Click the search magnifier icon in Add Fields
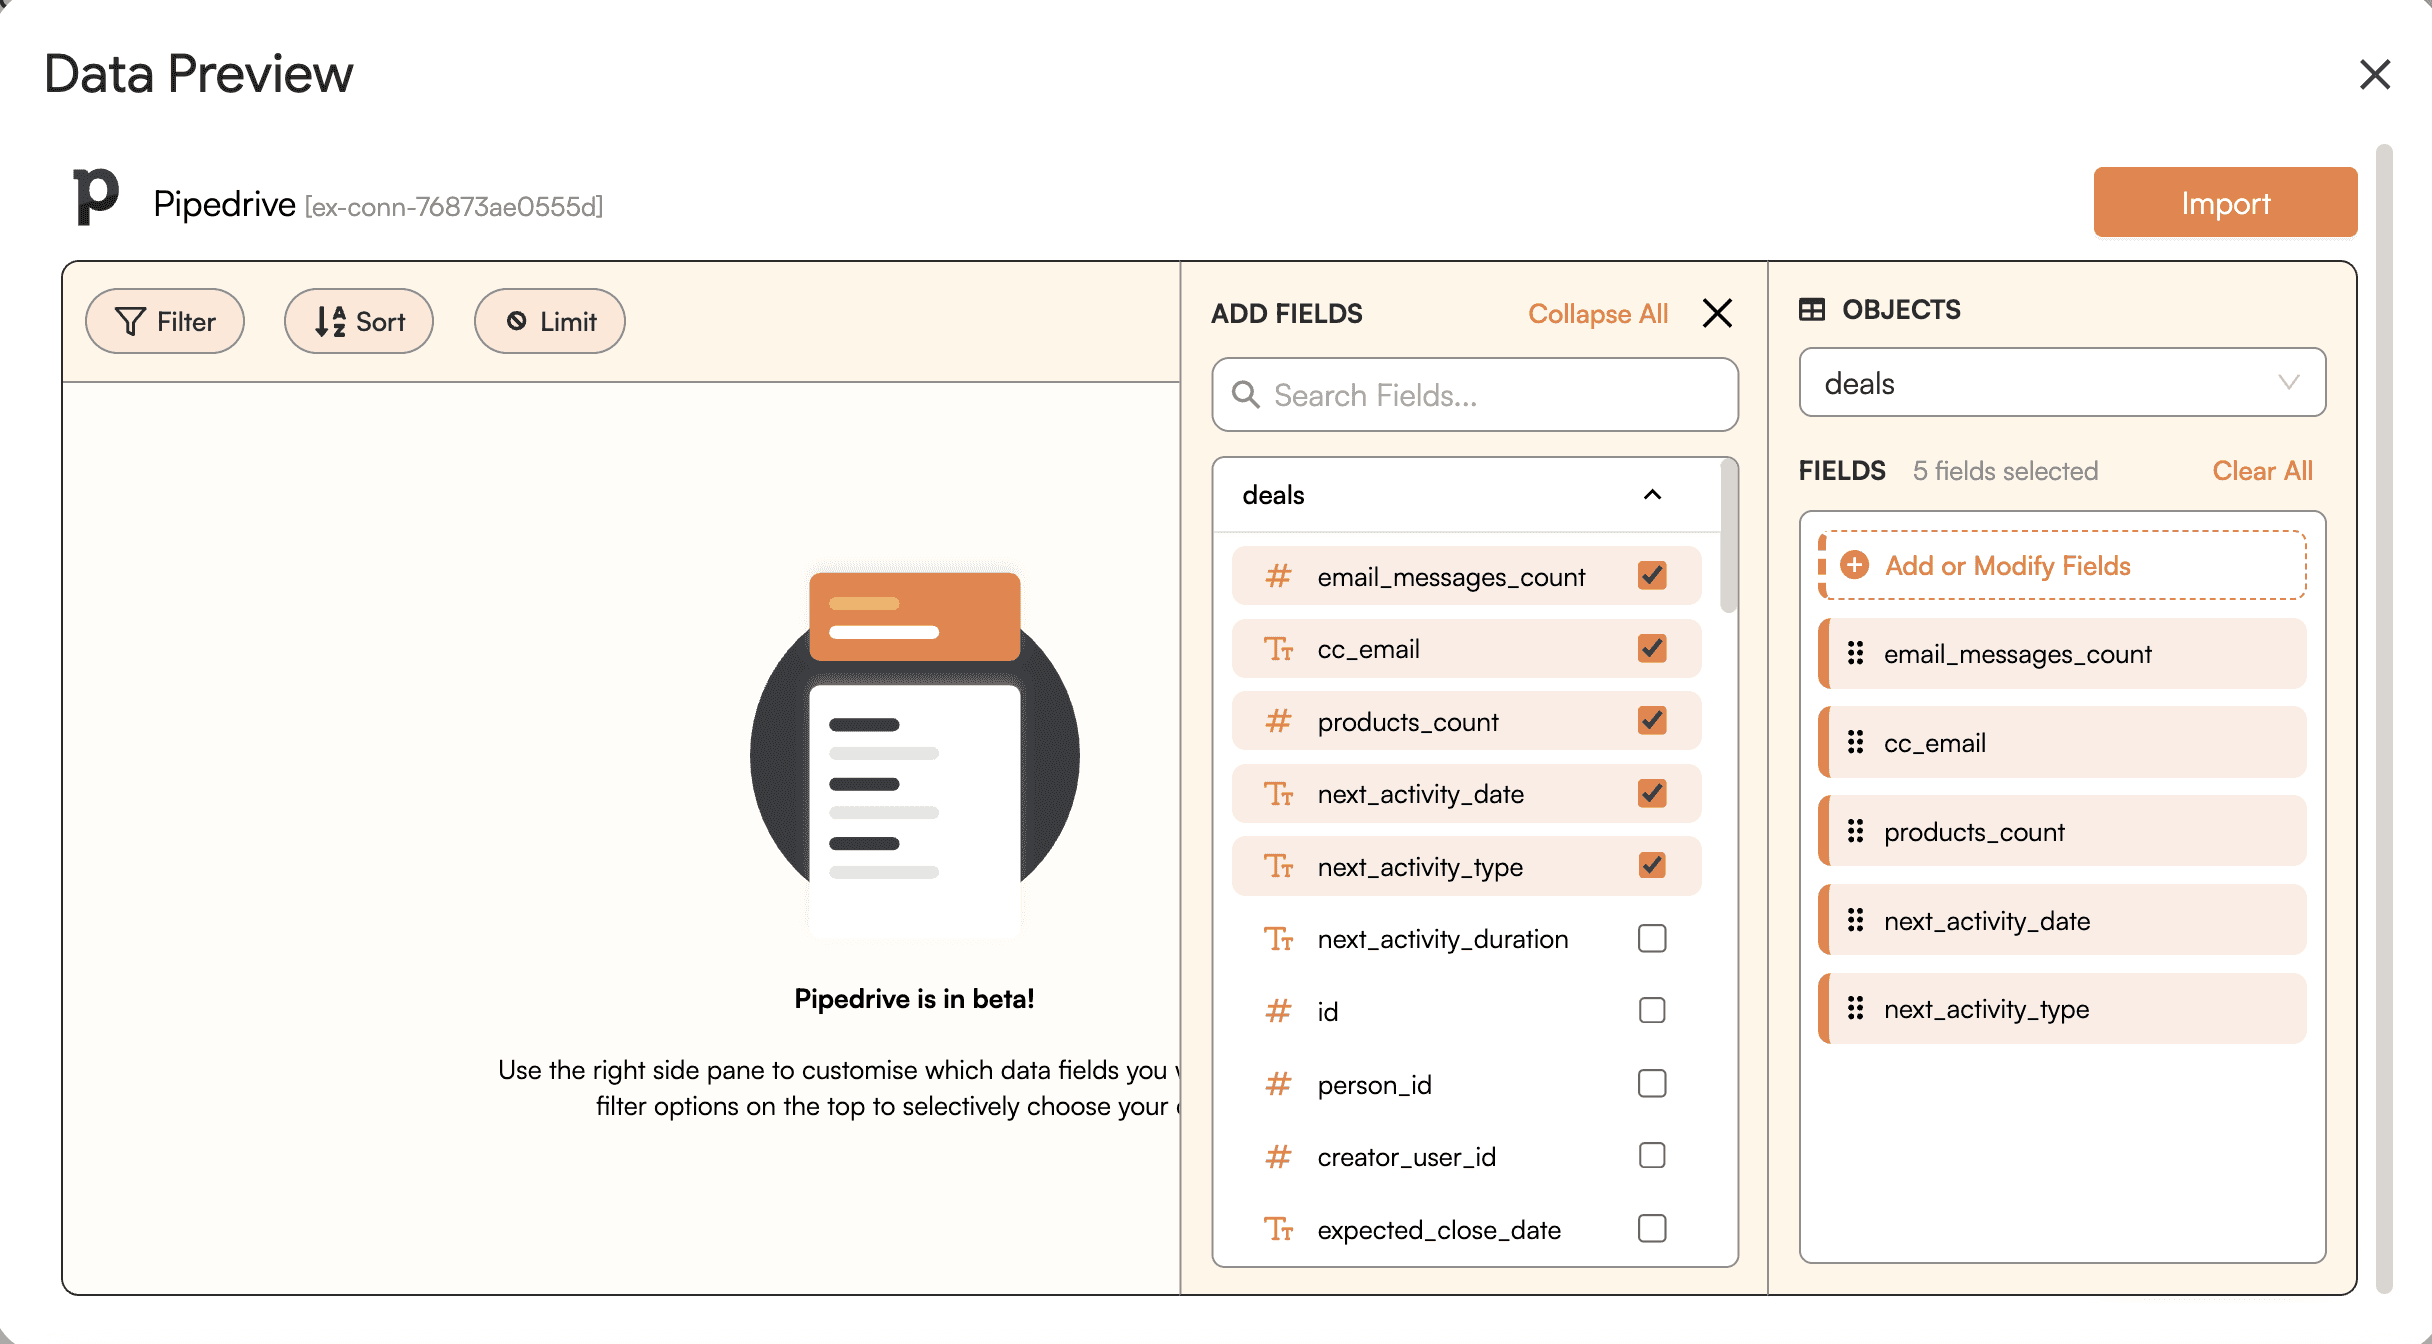The image size is (2432, 1344). click(1245, 395)
